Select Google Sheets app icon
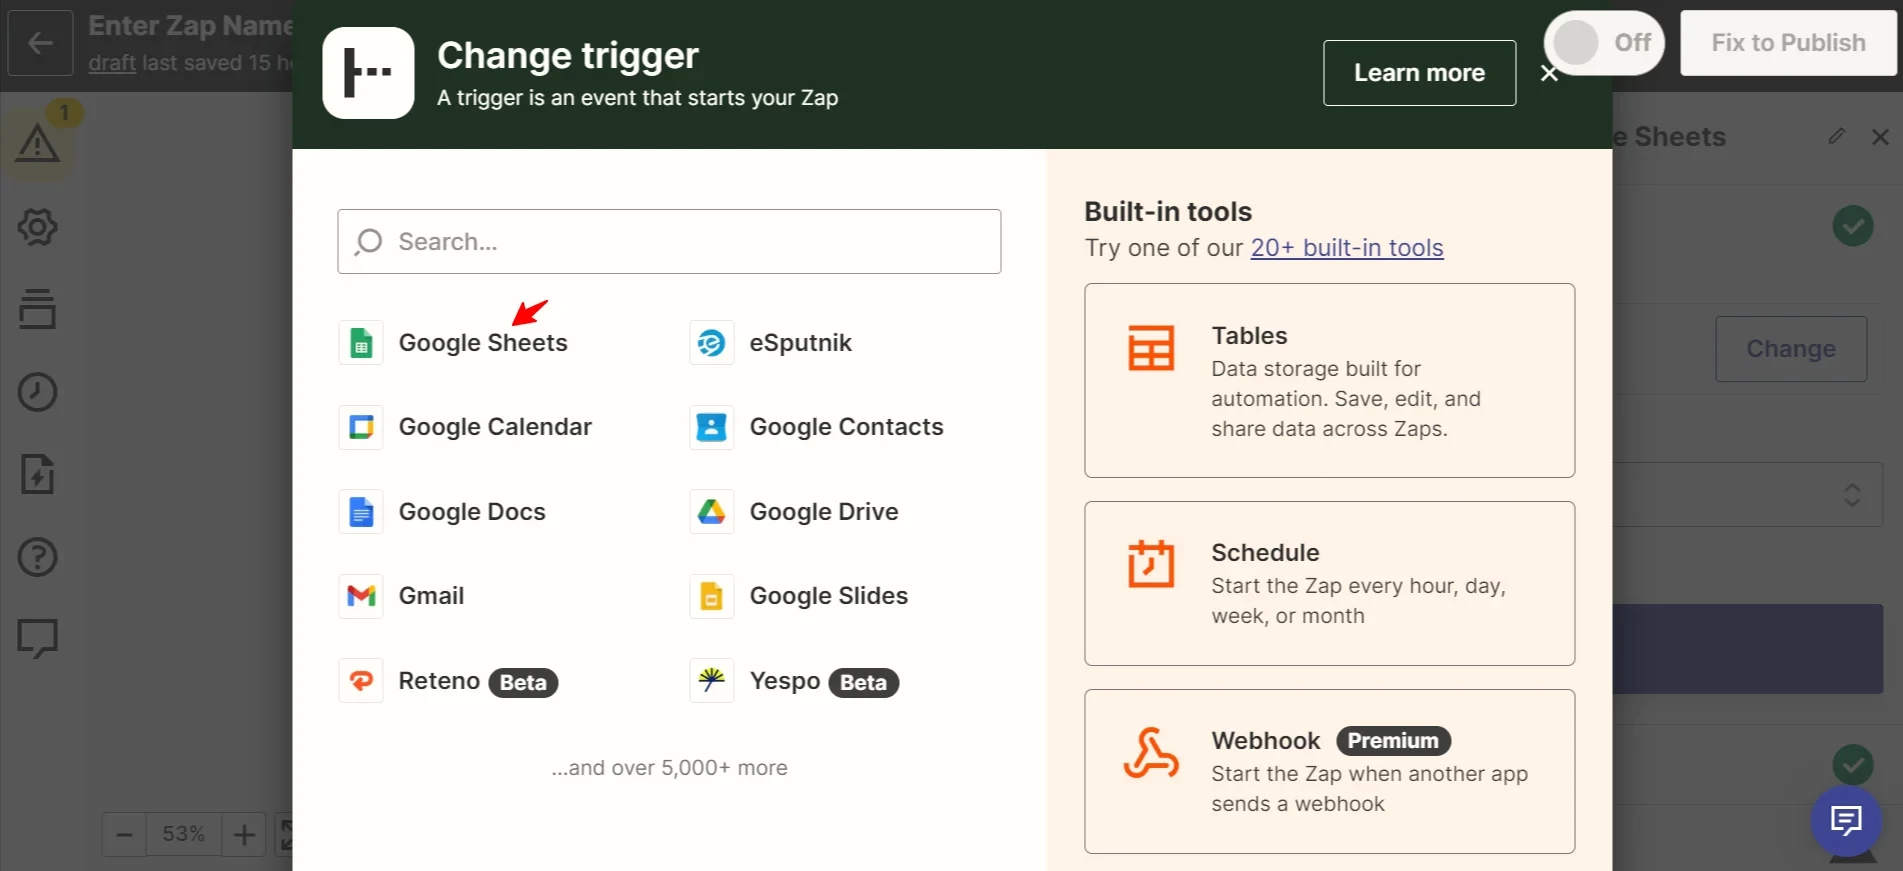 click(x=361, y=343)
